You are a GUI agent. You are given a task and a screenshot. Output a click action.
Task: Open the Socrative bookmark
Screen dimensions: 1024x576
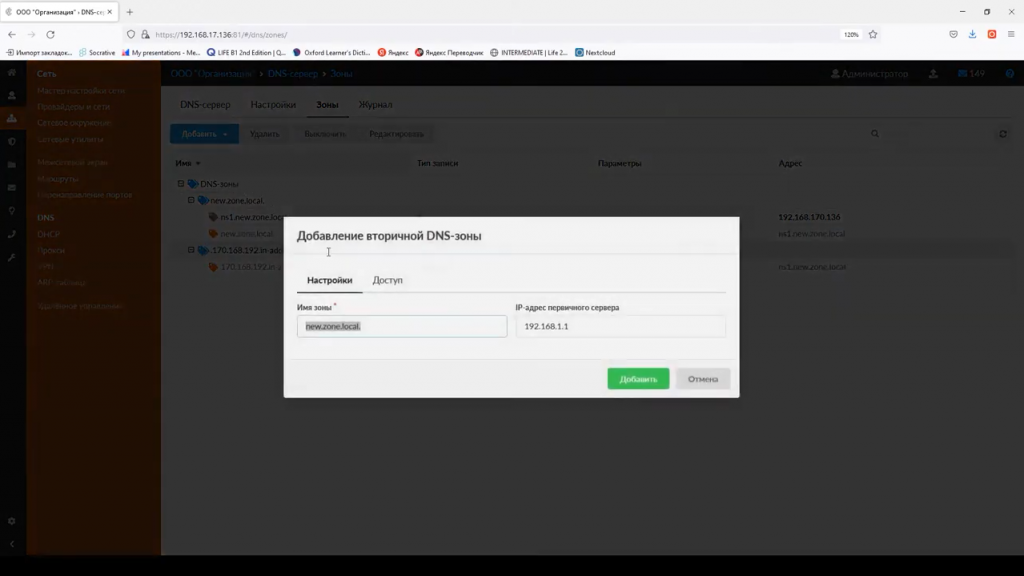click(x=97, y=52)
